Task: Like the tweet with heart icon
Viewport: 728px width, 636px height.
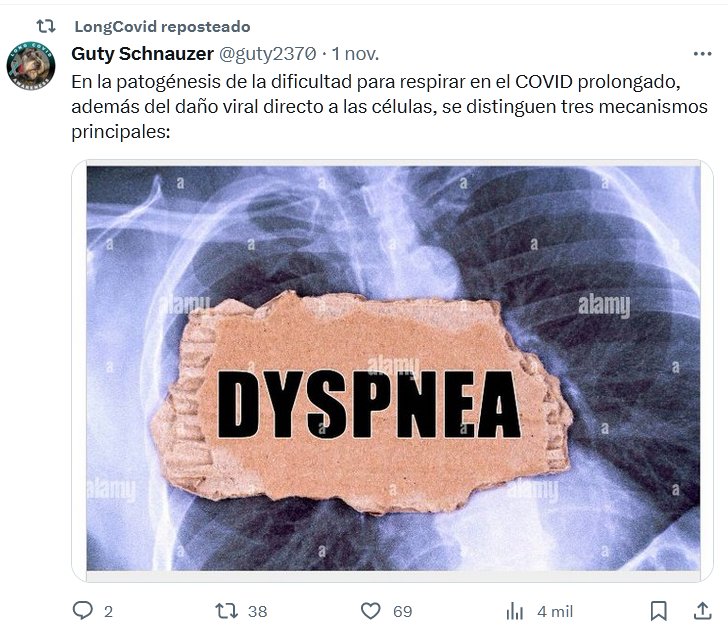Action: click(370, 611)
